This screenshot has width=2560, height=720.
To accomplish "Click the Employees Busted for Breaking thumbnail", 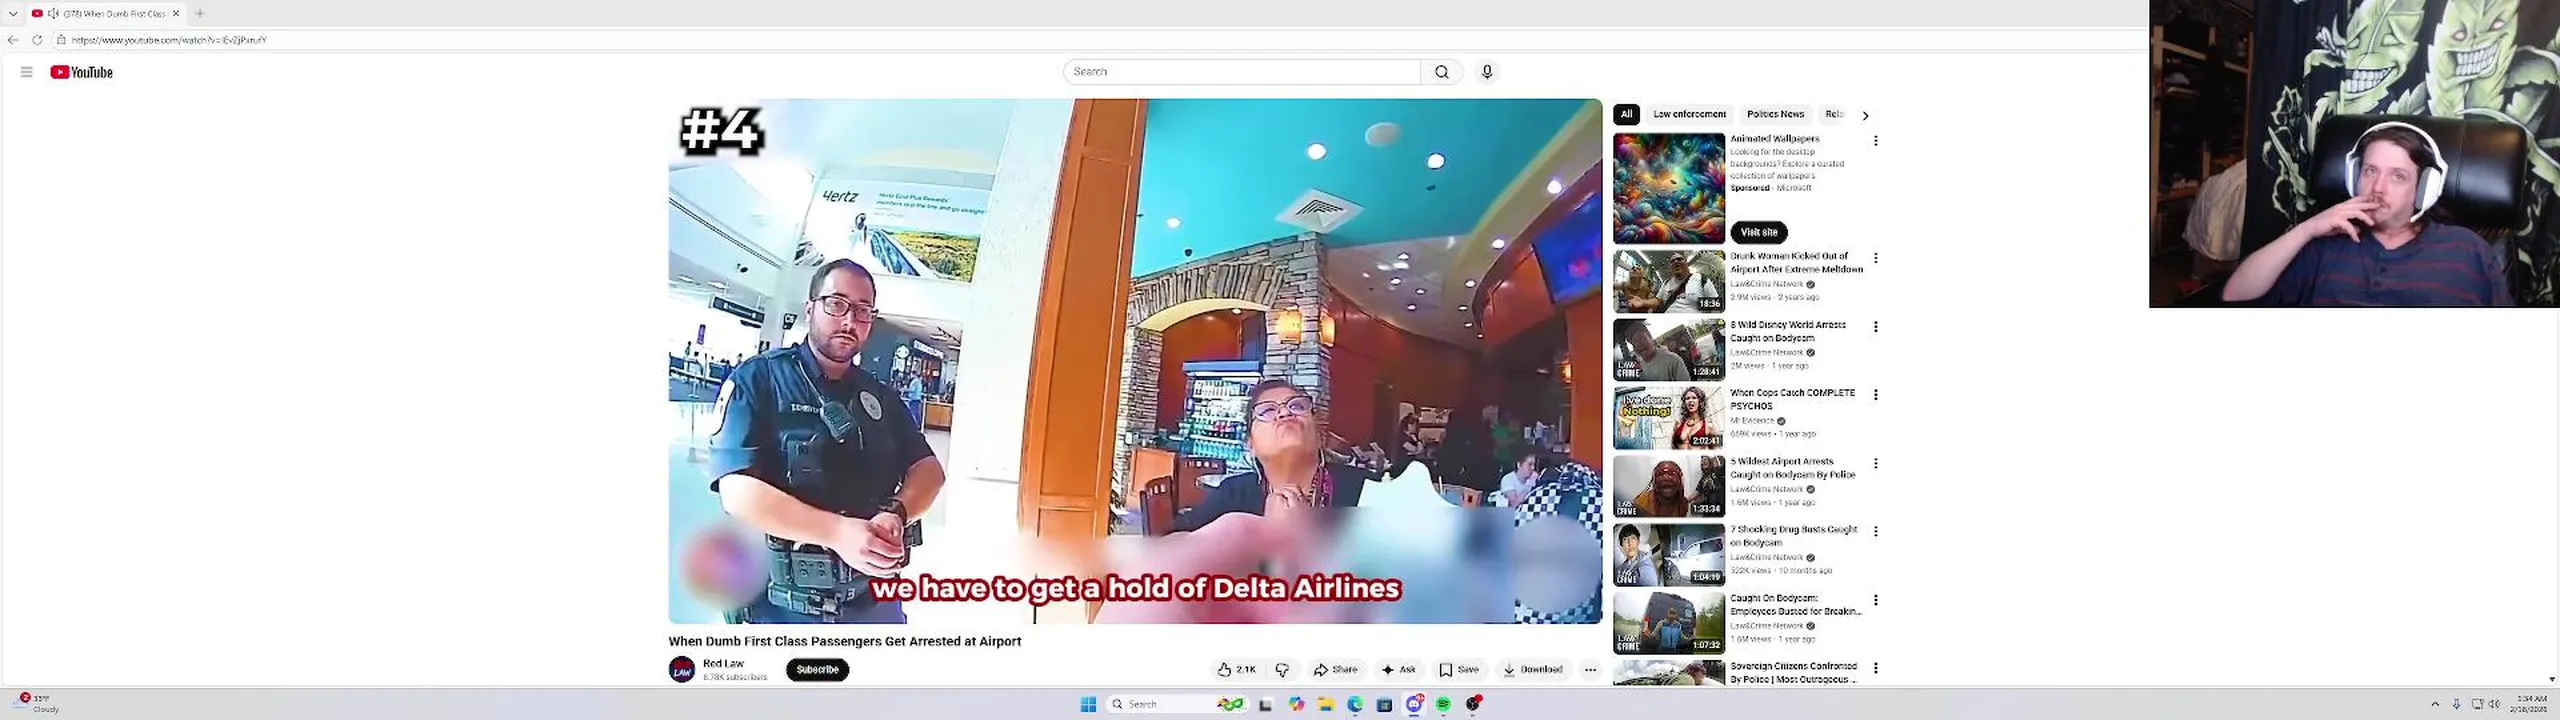I will (1668, 623).
